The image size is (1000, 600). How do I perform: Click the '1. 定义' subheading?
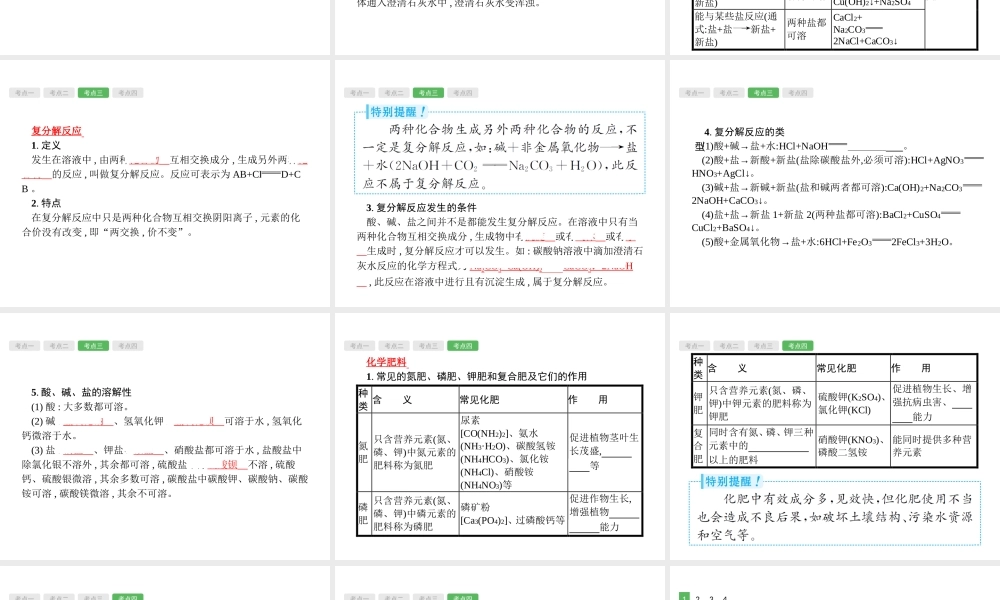[46, 145]
